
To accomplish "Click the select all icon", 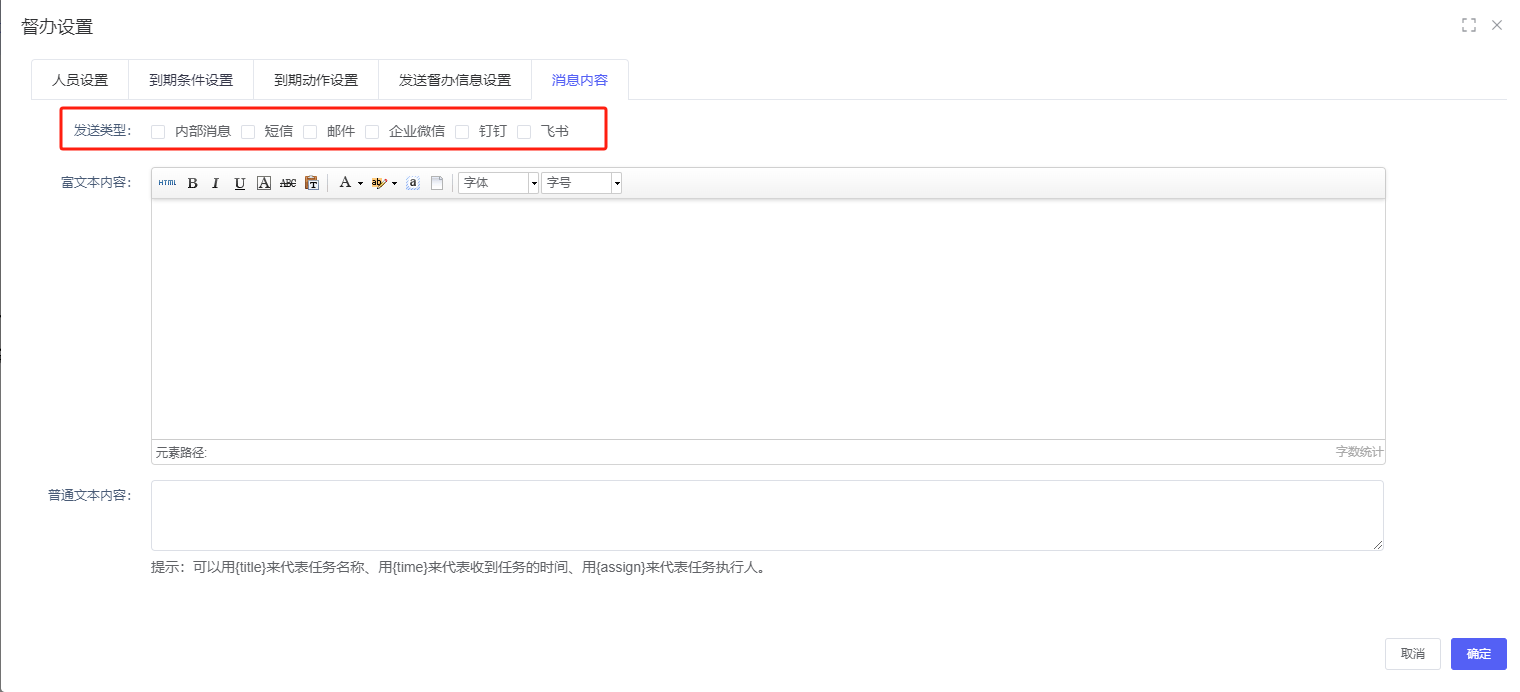I will point(413,183).
